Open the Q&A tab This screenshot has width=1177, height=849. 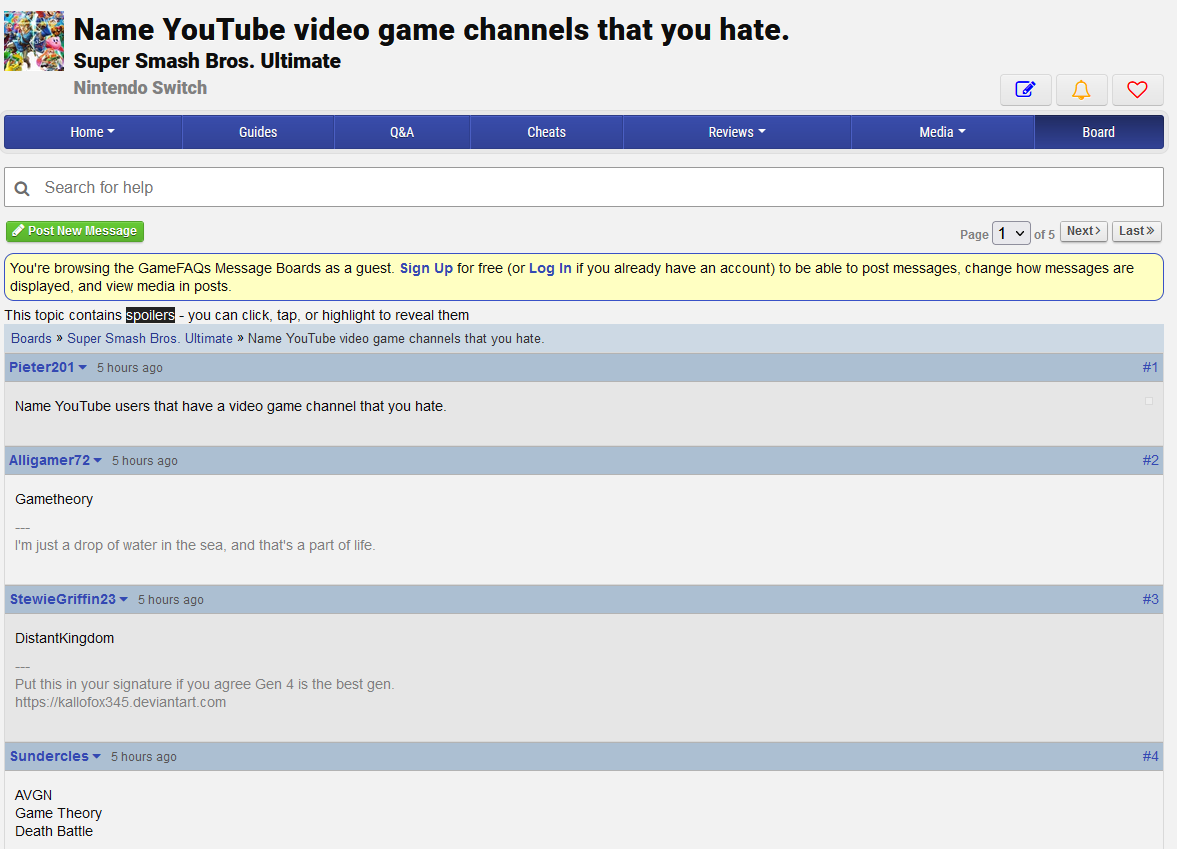402,132
